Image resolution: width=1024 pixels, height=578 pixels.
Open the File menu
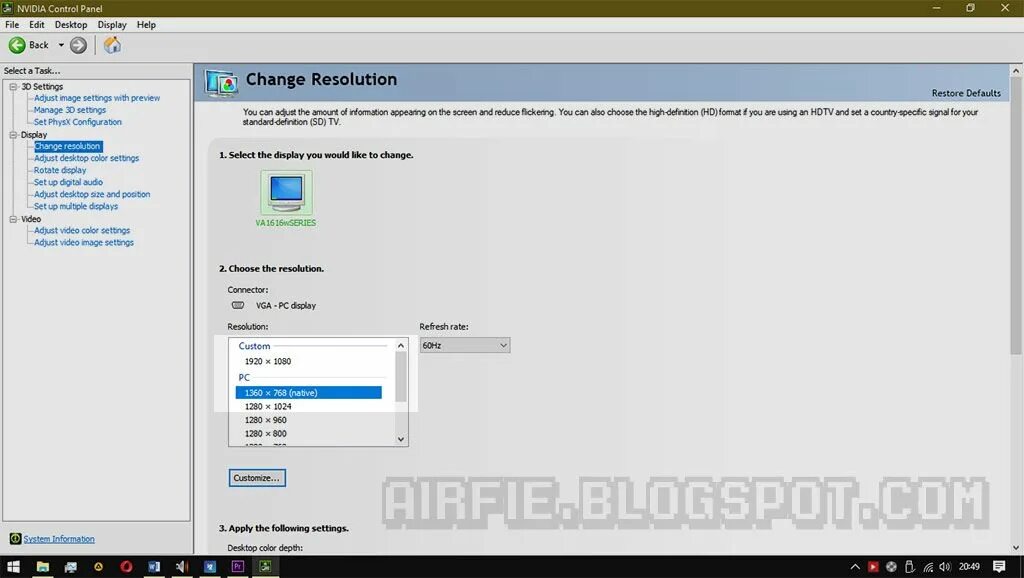12,25
